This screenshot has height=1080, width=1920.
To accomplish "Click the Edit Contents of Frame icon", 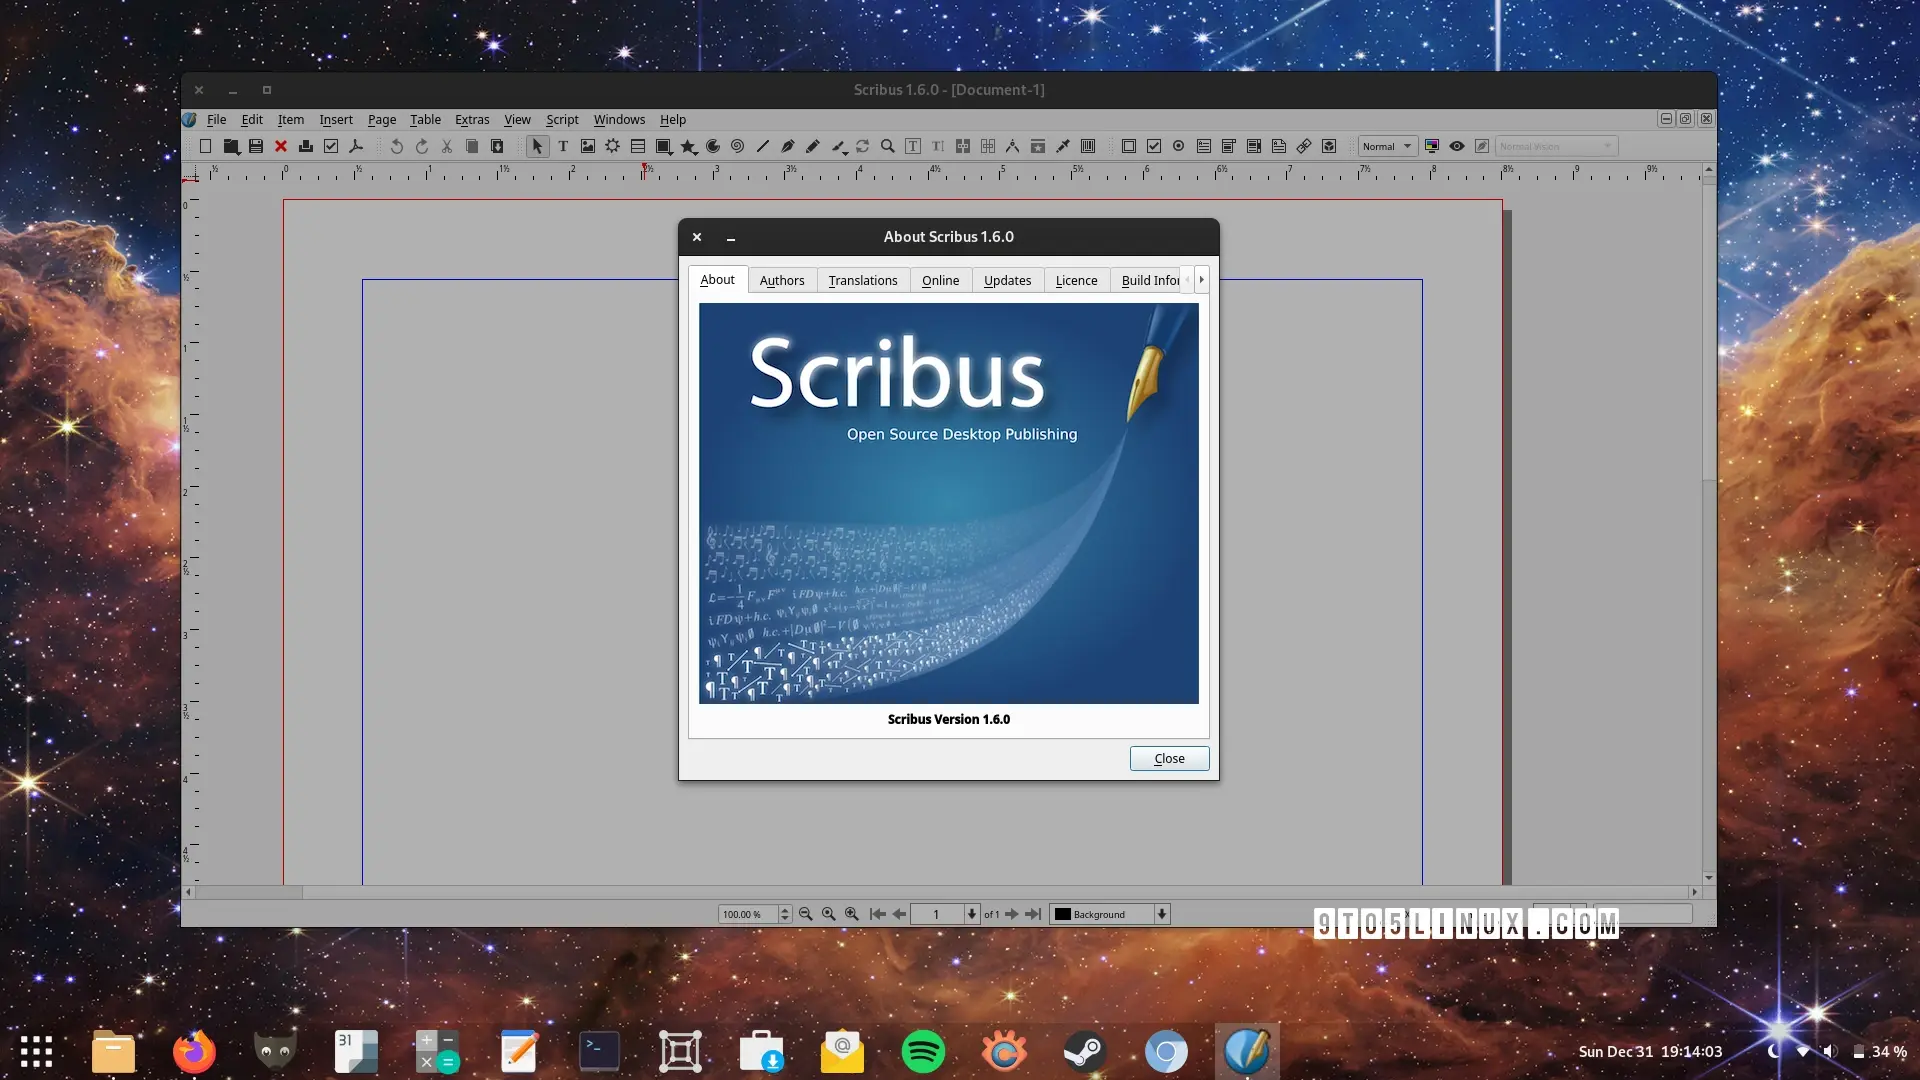I will [x=913, y=146].
